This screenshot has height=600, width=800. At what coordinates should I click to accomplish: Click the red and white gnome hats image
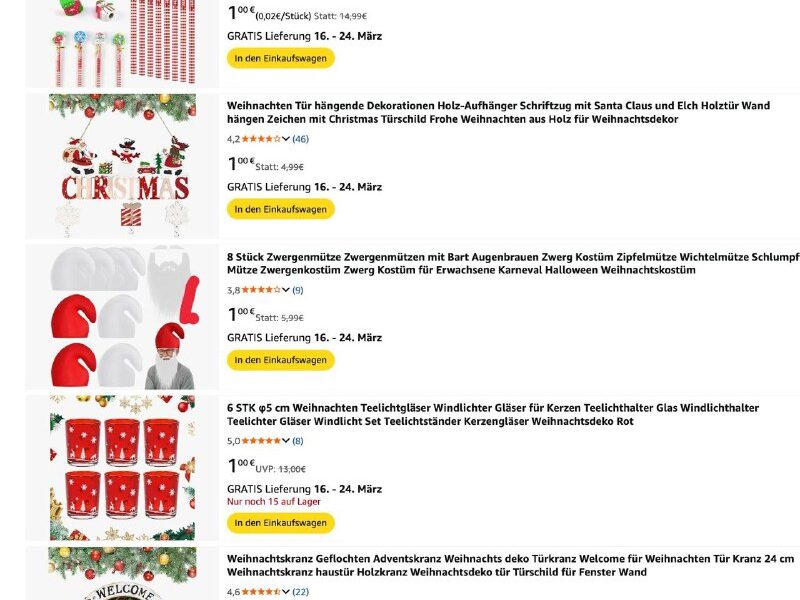(x=124, y=317)
